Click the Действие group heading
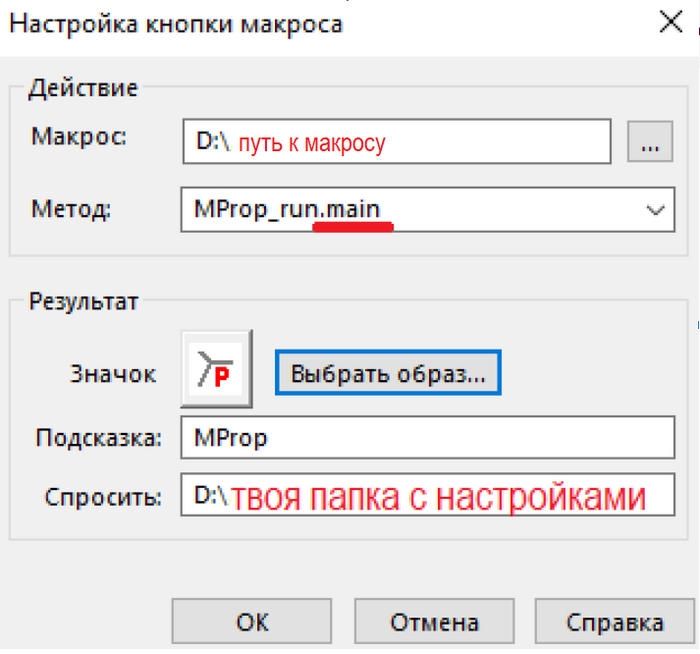This screenshot has height=654, width=700. coord(82,87)
